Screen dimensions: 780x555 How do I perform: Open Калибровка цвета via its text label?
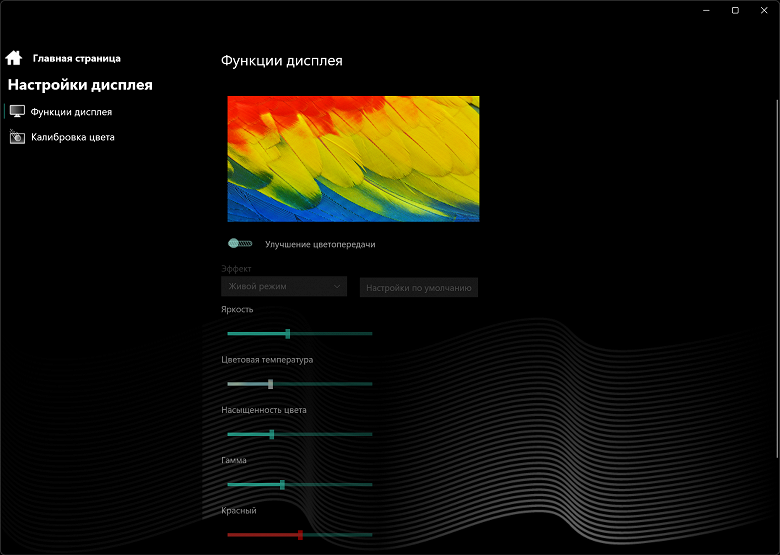(x=73, y=137)
